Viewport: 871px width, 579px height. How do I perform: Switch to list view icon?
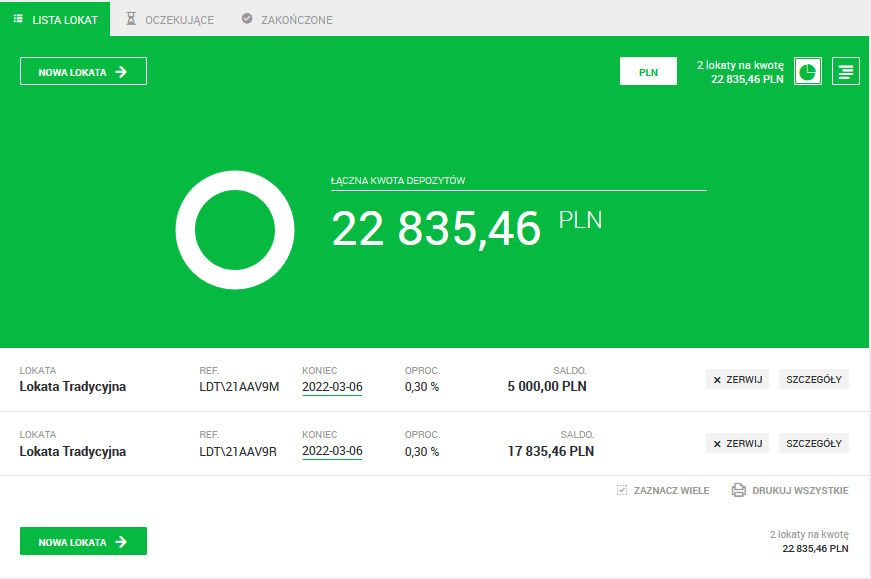click(x=846, y=72)
